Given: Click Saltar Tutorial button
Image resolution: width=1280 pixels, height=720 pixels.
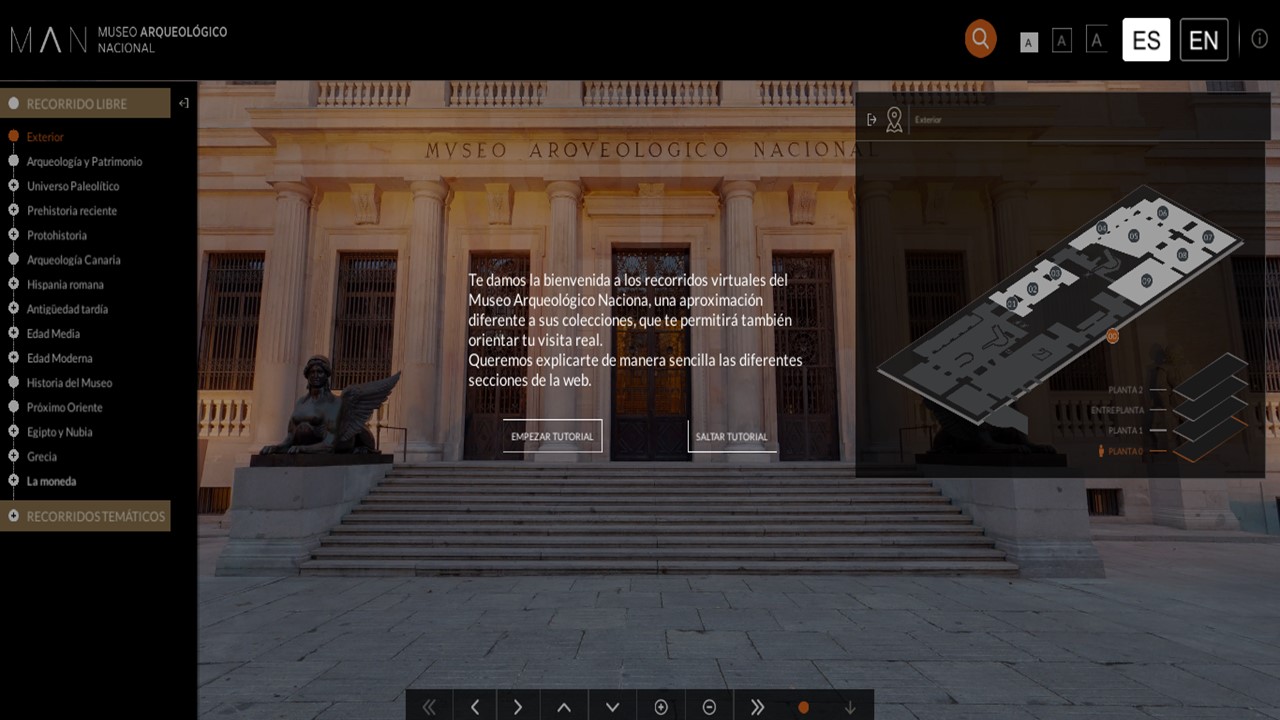Looking at the screenshot, I should point(731,436).
